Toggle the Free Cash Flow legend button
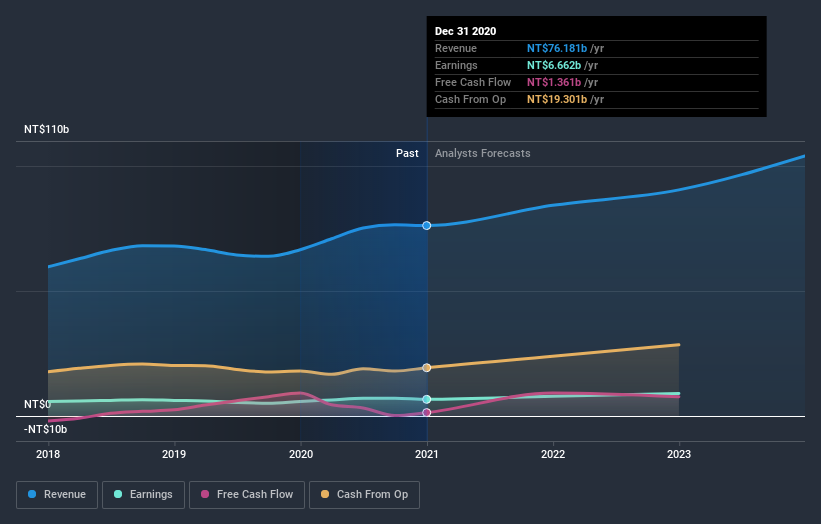The image size is (821, 524). [247, 495]
